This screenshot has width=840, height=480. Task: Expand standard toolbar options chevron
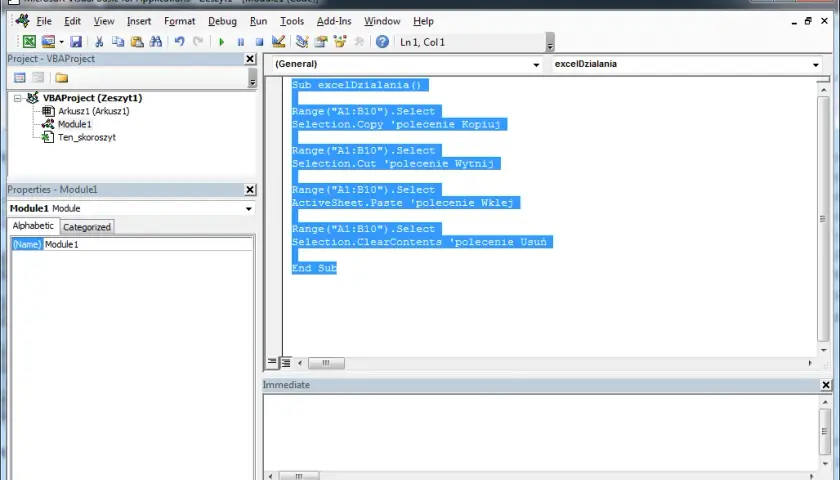550,42
